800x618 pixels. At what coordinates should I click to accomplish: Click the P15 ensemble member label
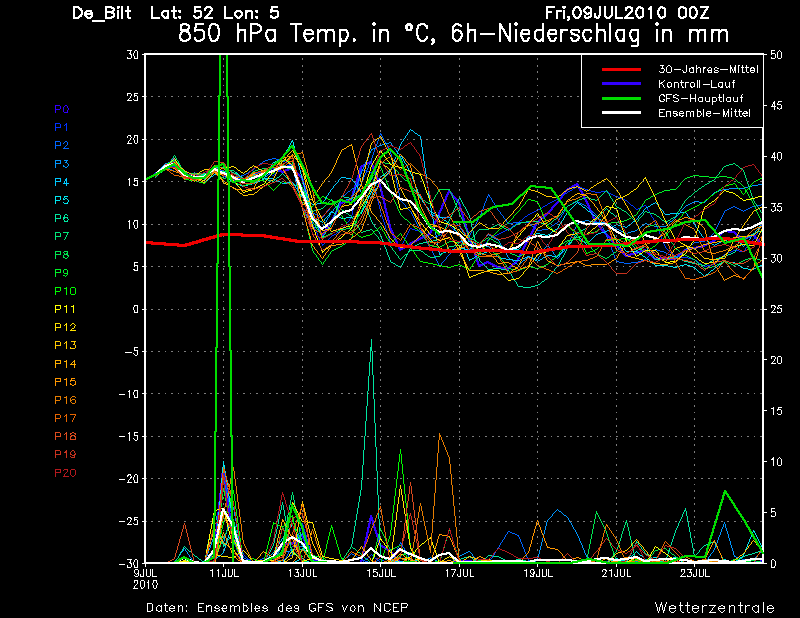[x=65, y=382]
